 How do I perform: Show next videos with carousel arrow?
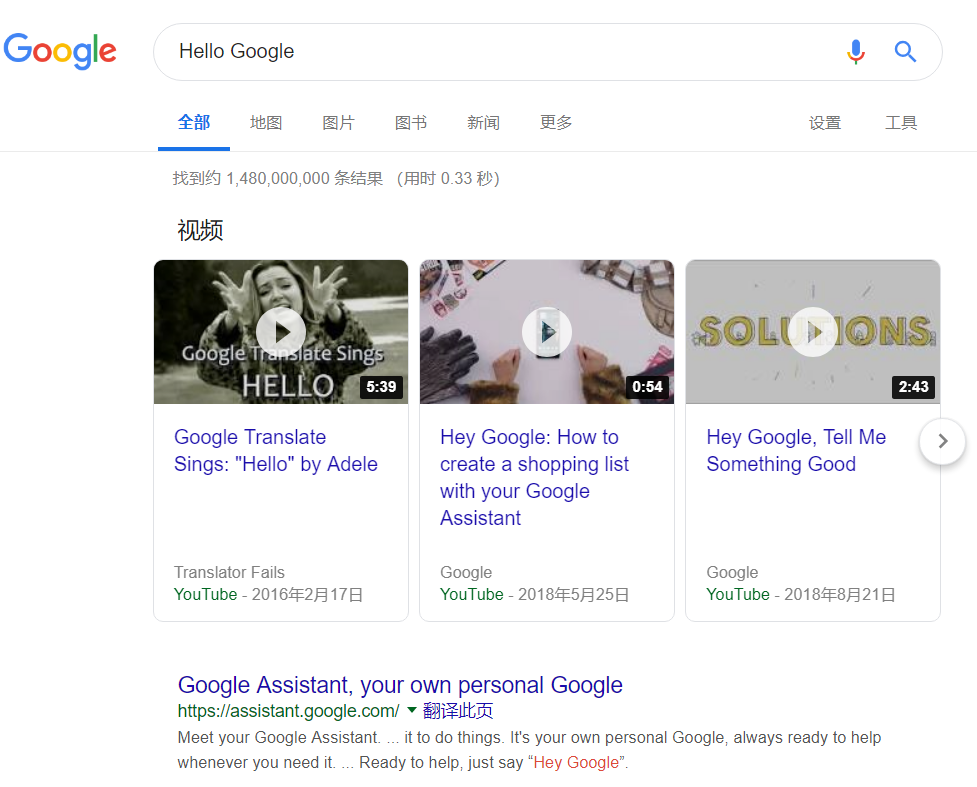point(942,441)
